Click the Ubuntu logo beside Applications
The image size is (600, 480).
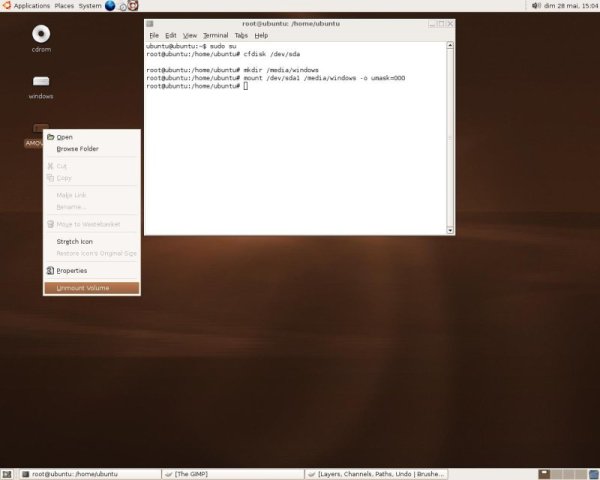pyautogui.click(x=6, y=6)
